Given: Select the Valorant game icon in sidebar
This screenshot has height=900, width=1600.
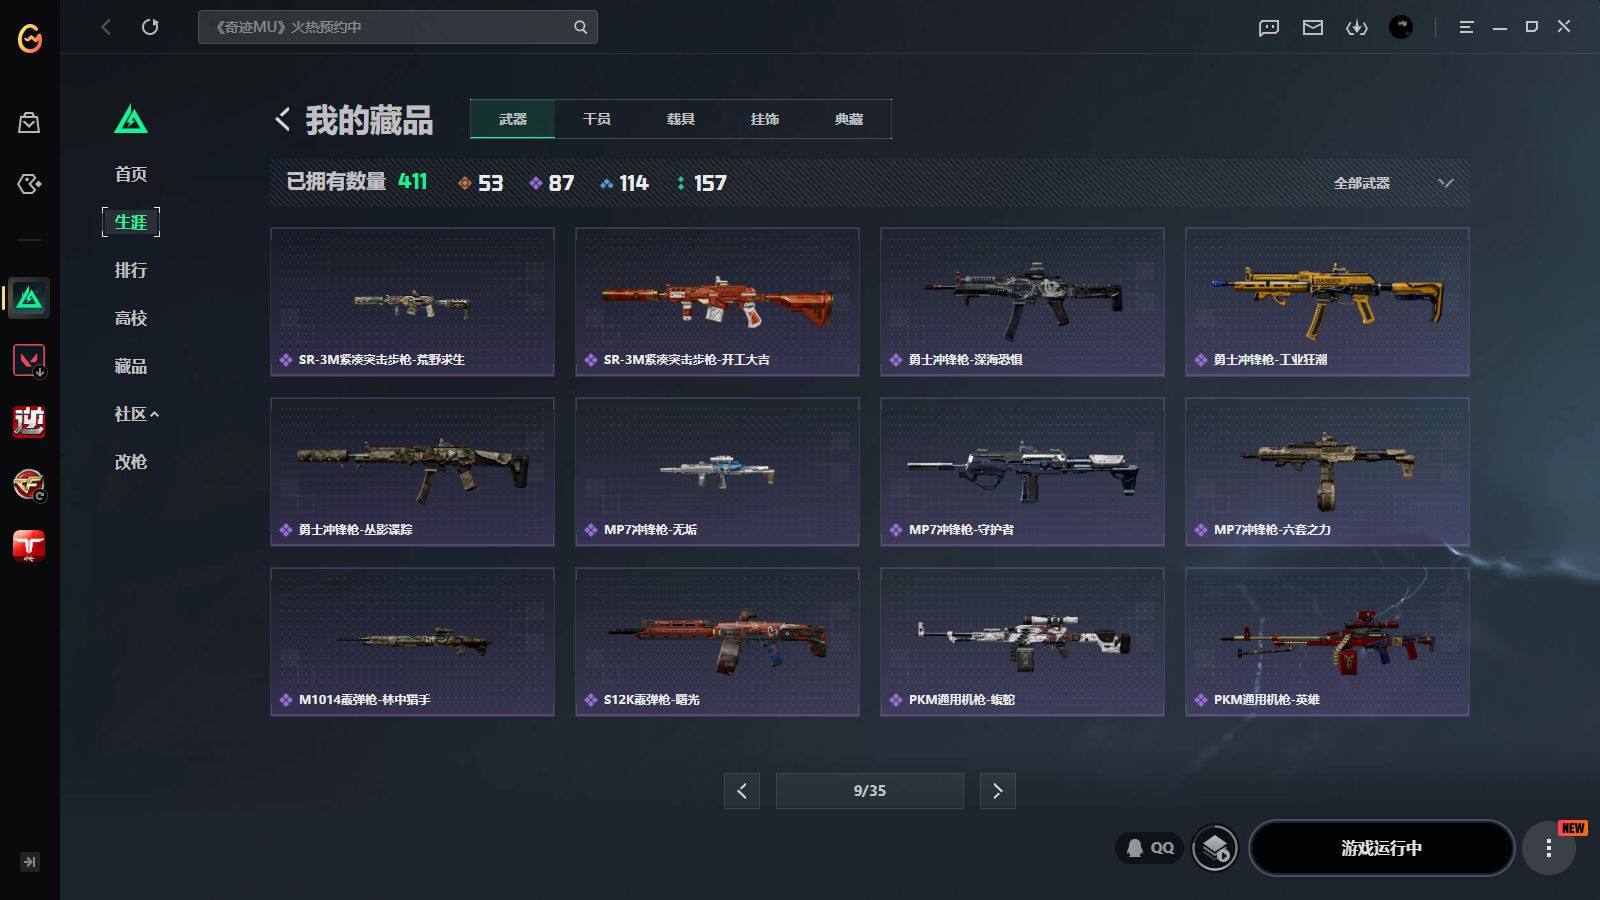Looking at the screenshot, I should click(x=29, y=360).
